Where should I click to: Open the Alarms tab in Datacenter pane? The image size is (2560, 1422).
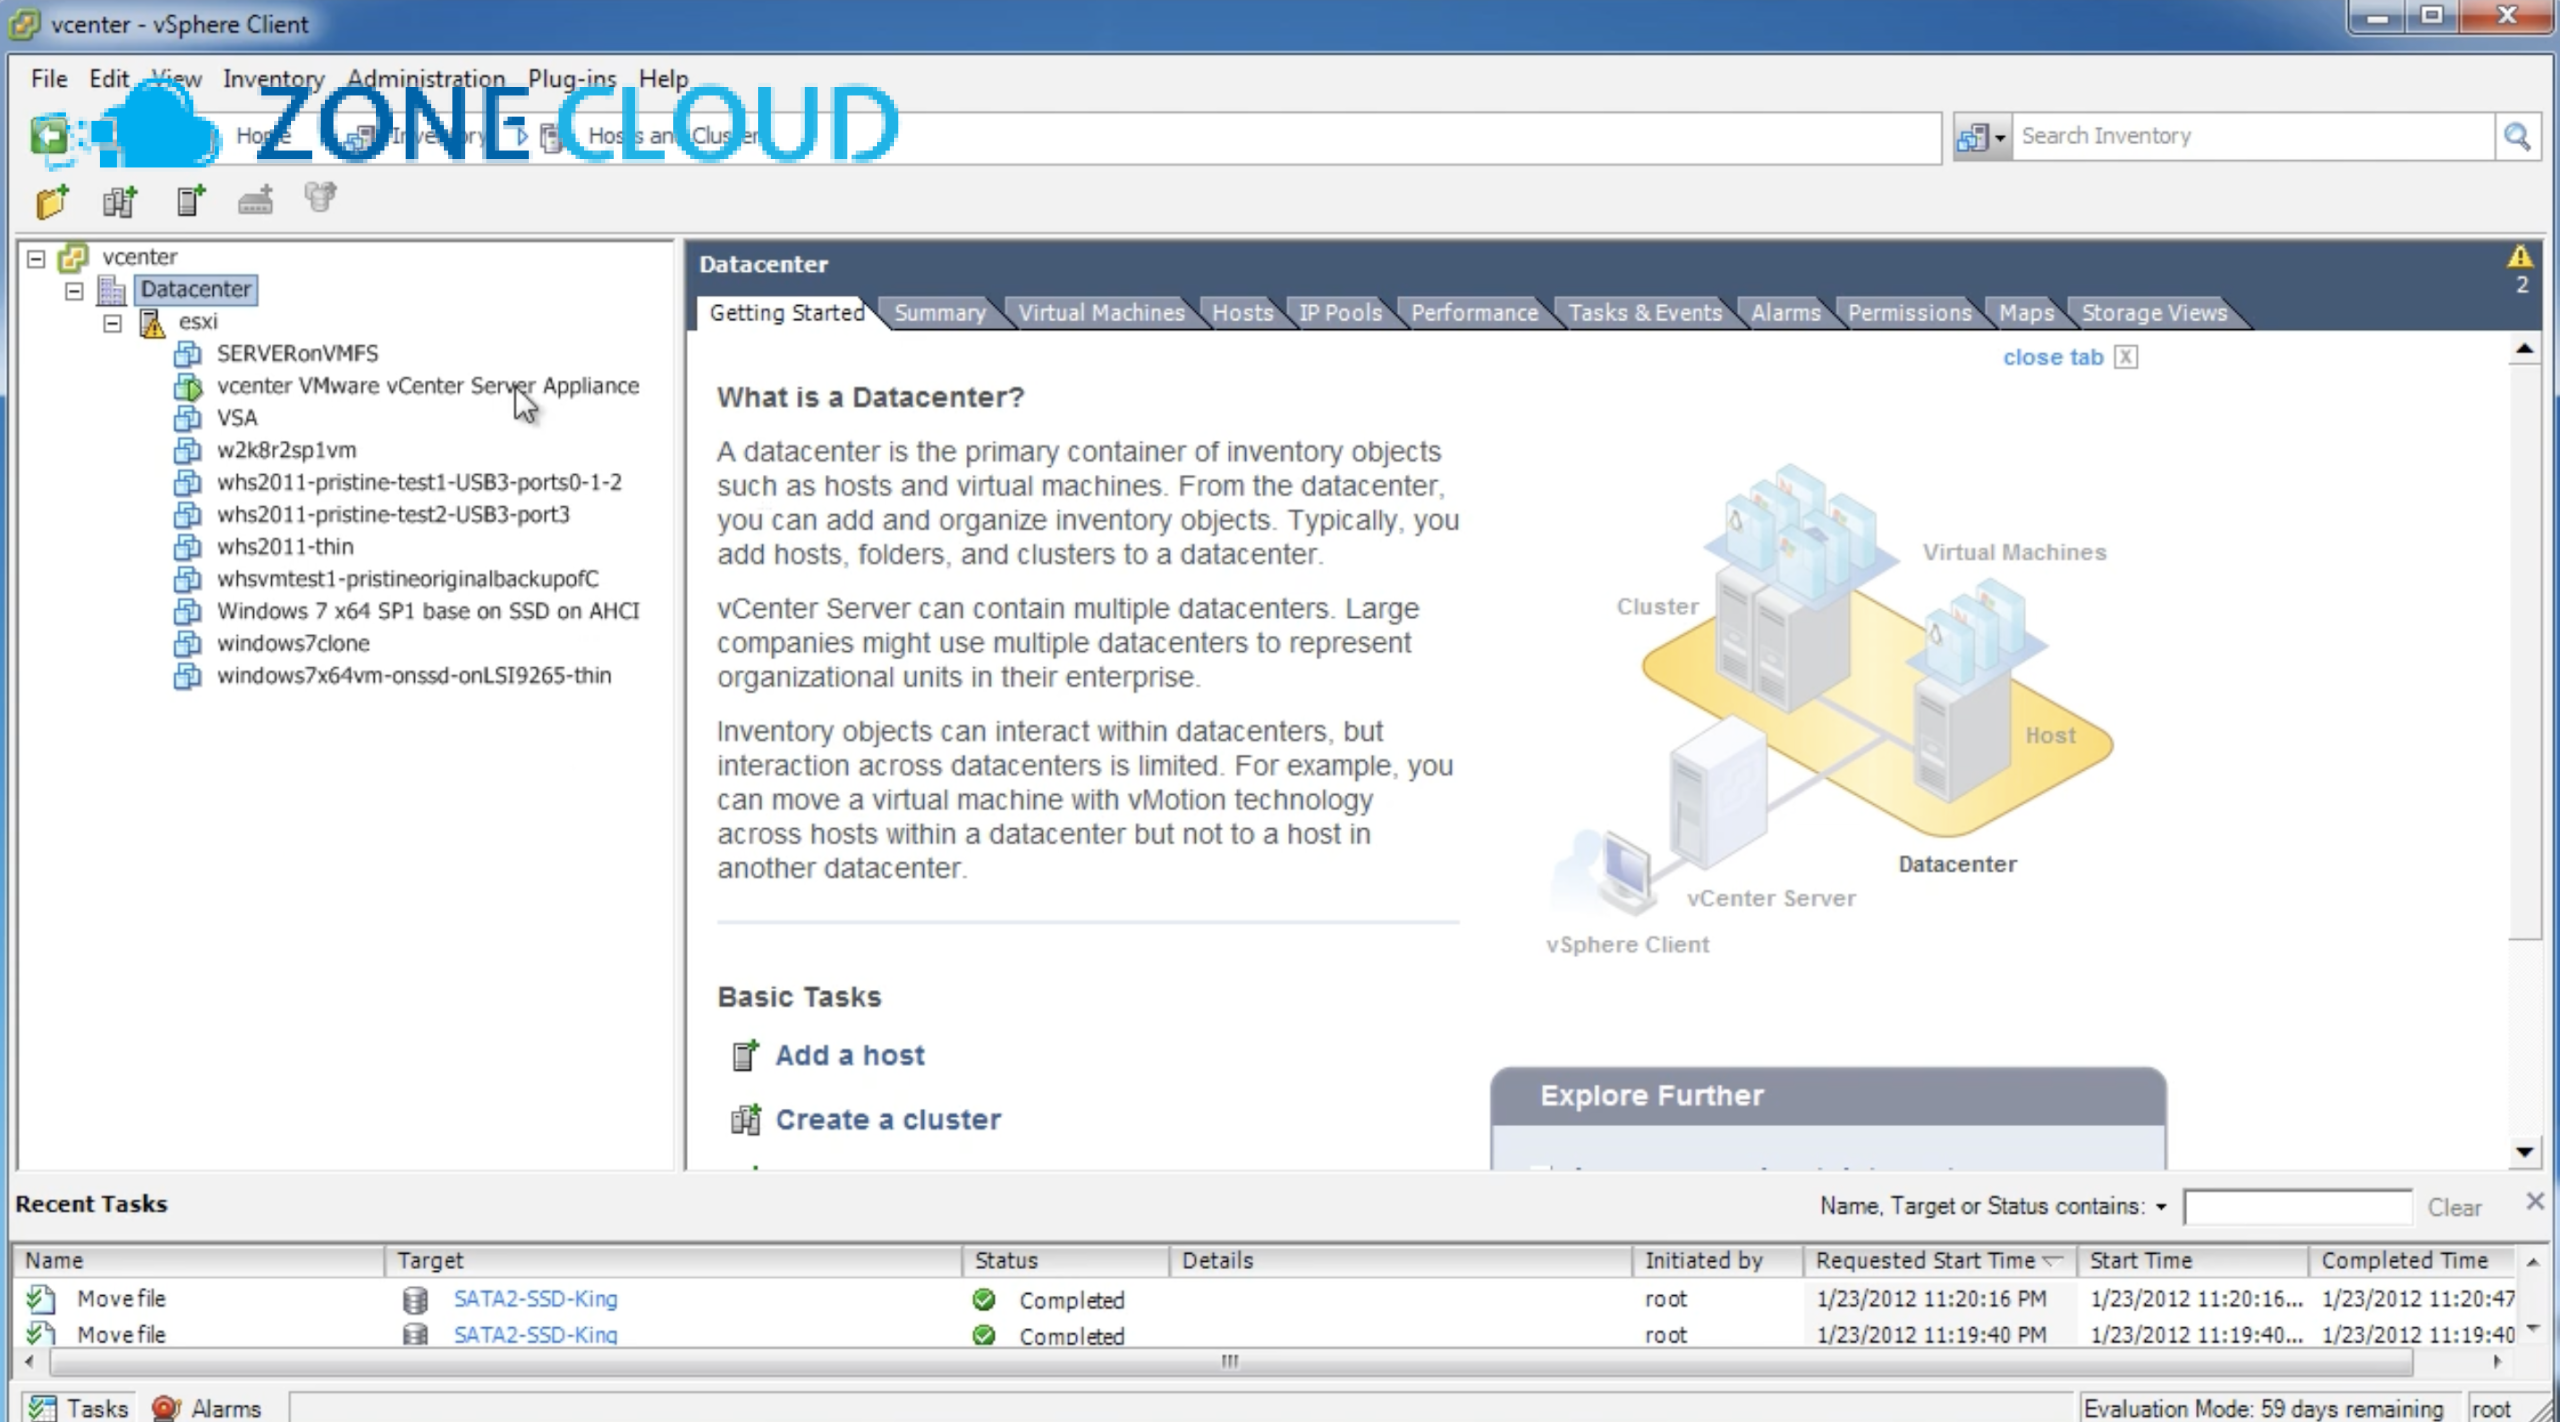click(x=1786, y=313)
